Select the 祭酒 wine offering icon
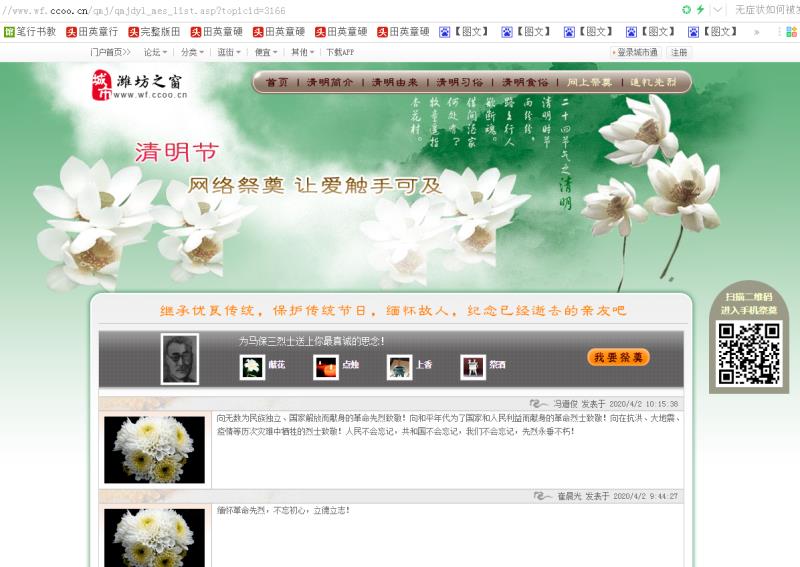 point(473,367)
